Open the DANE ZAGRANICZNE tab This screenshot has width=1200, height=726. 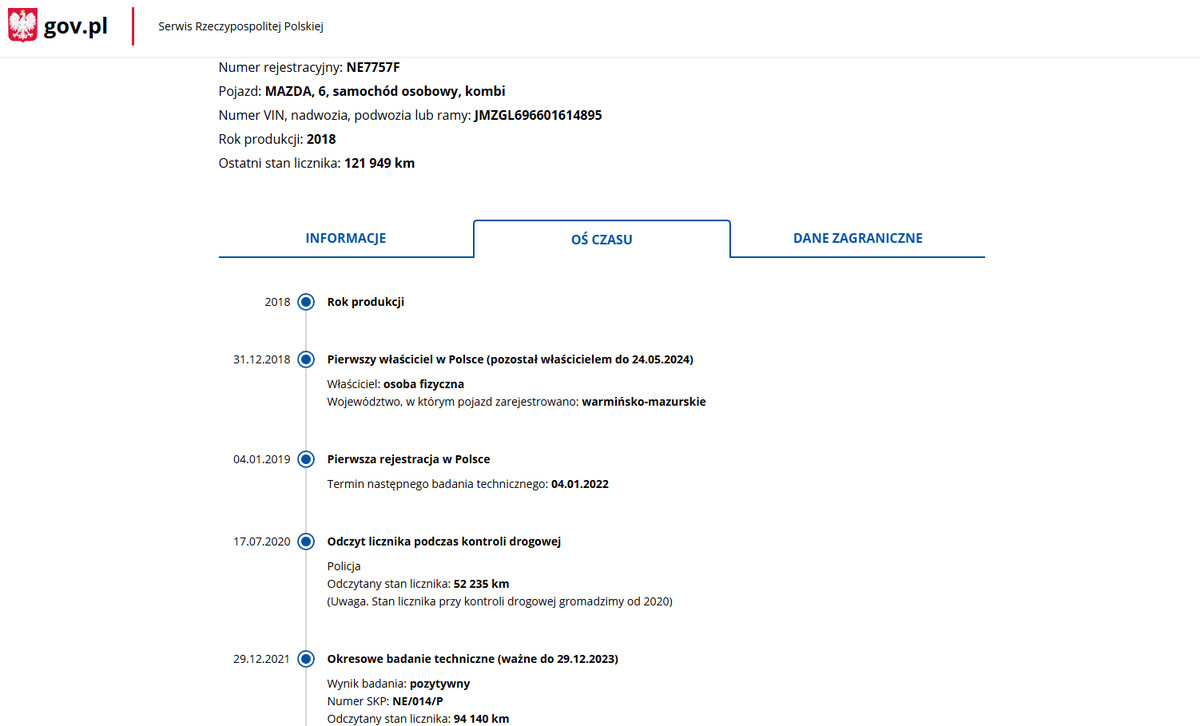click(857, 239)
